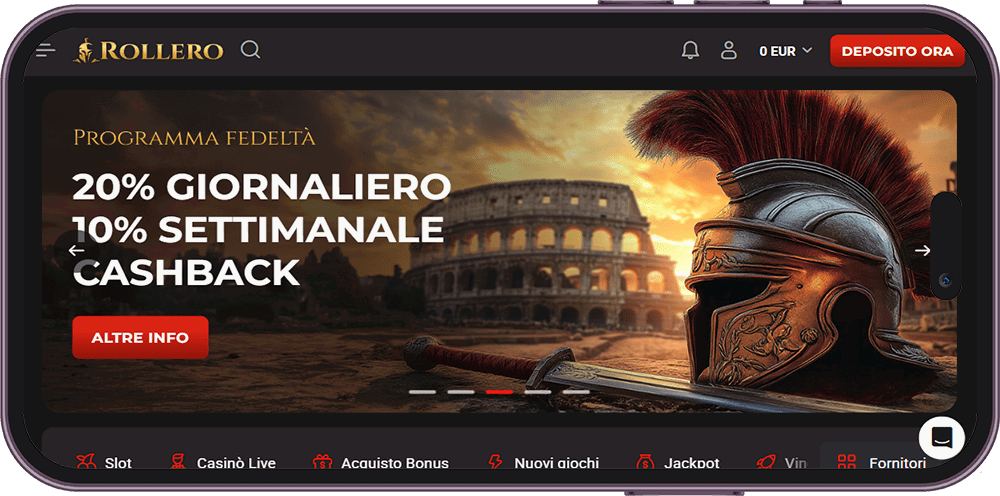Select the first carousel indicator
Viewport: 1000px width, 496px height.
click(x=422, y=391)
